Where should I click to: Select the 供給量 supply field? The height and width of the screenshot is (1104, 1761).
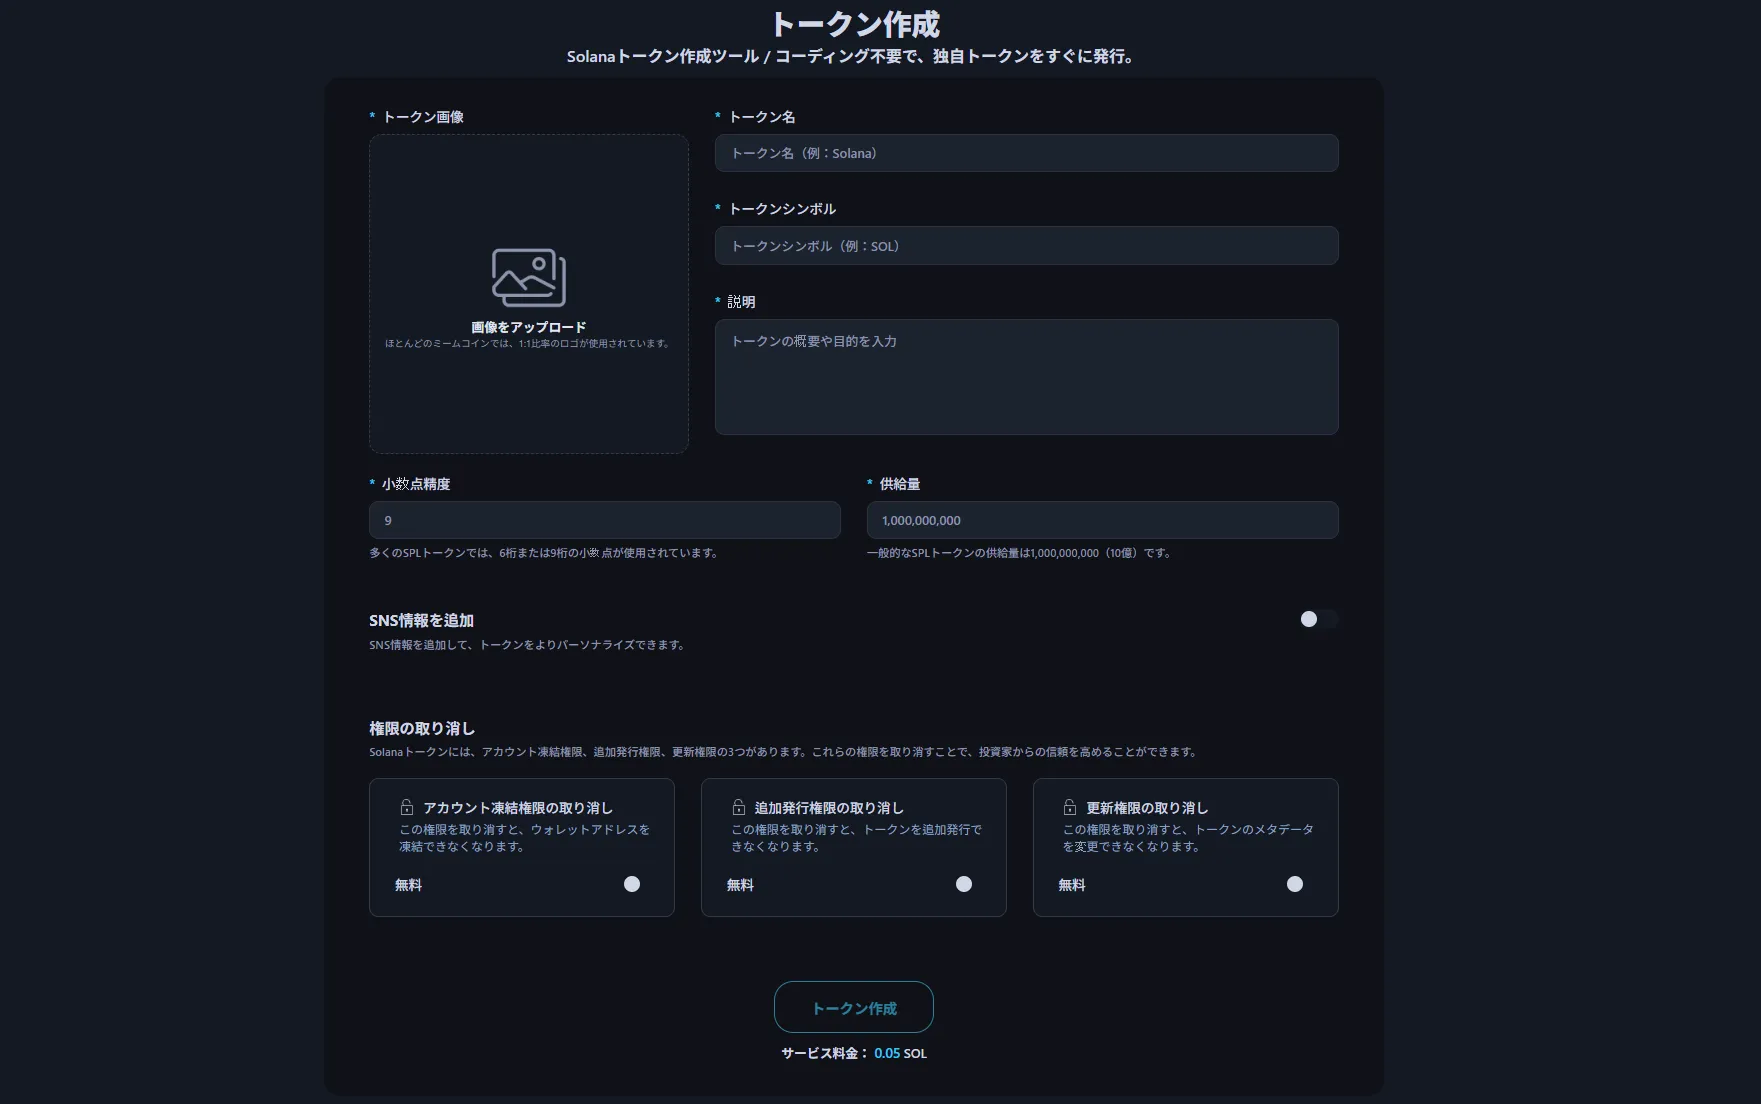coord(1102,520)
